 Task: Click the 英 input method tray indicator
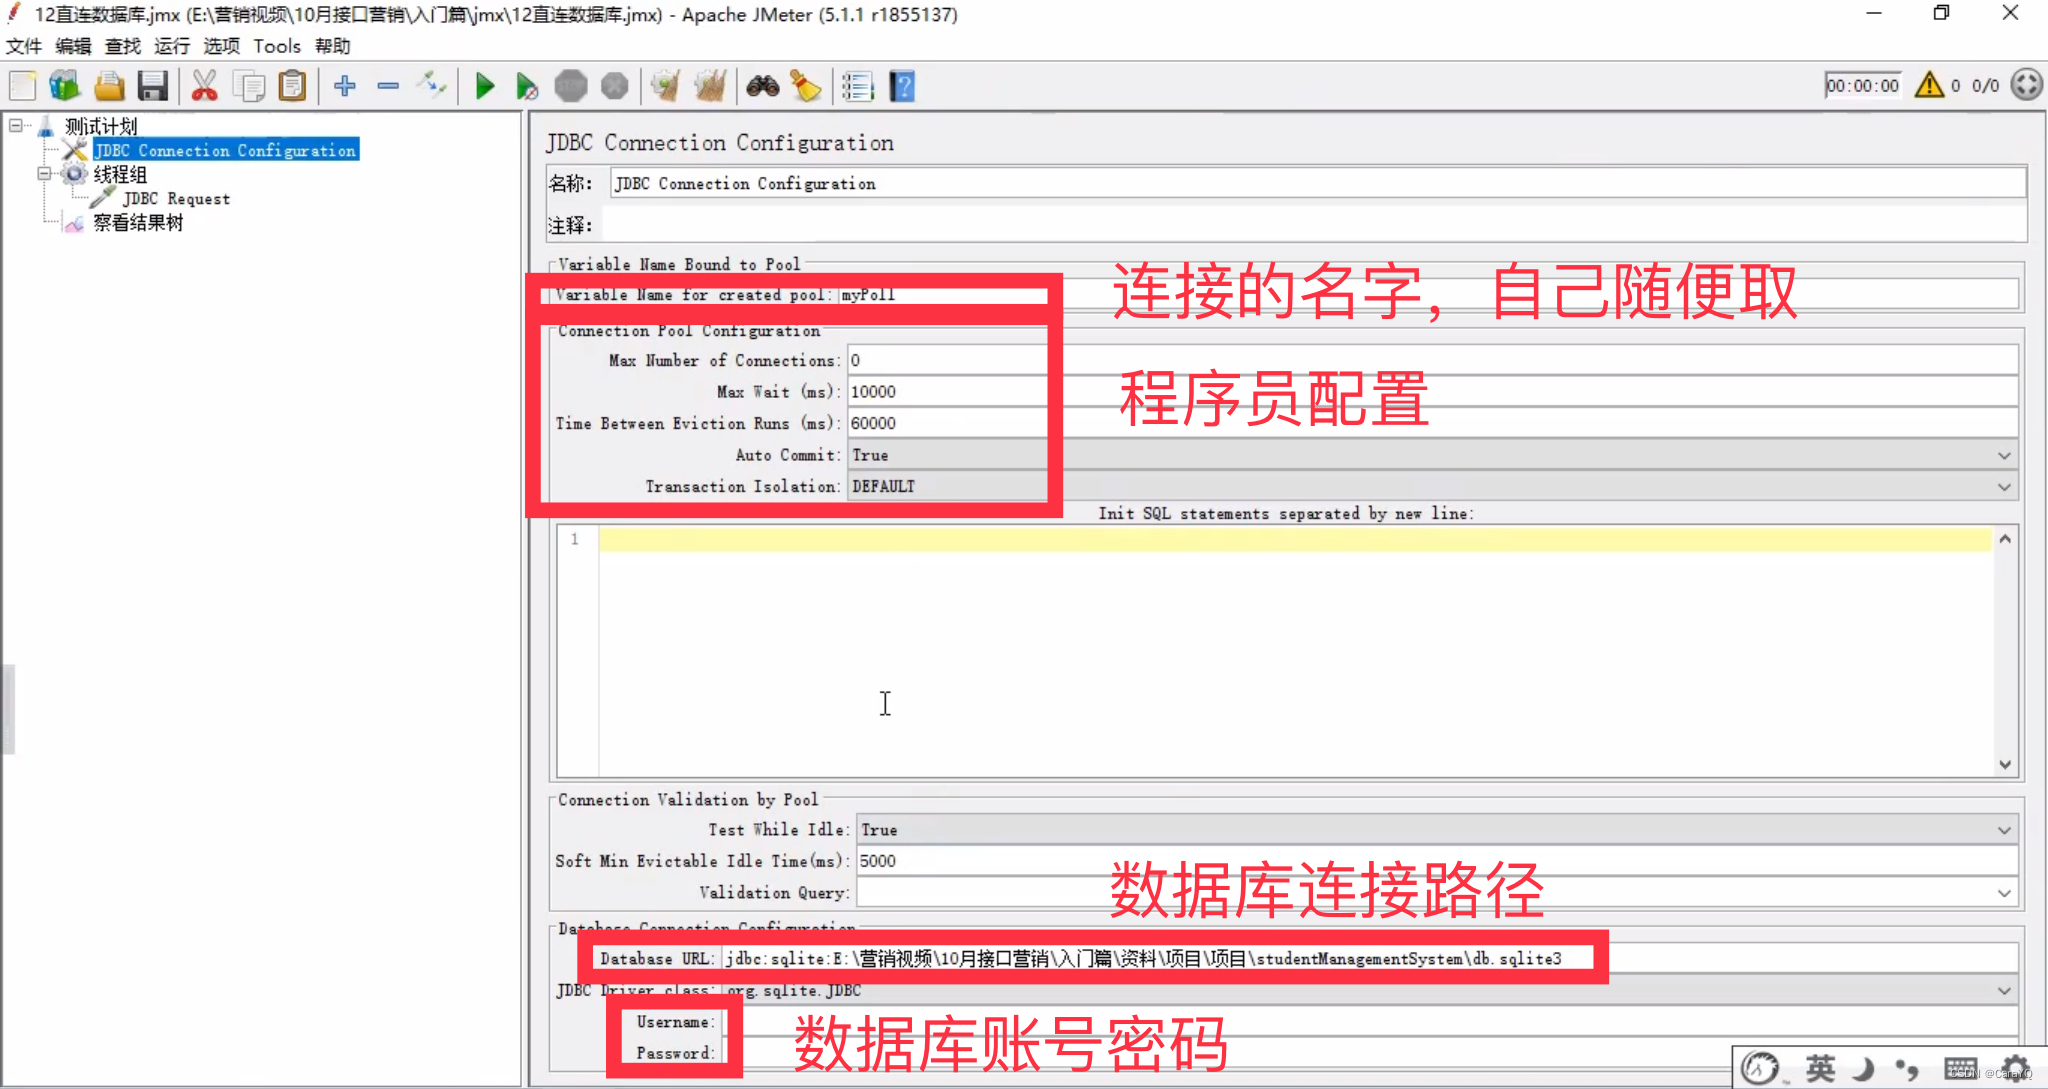click(x=1820, y=1068)
